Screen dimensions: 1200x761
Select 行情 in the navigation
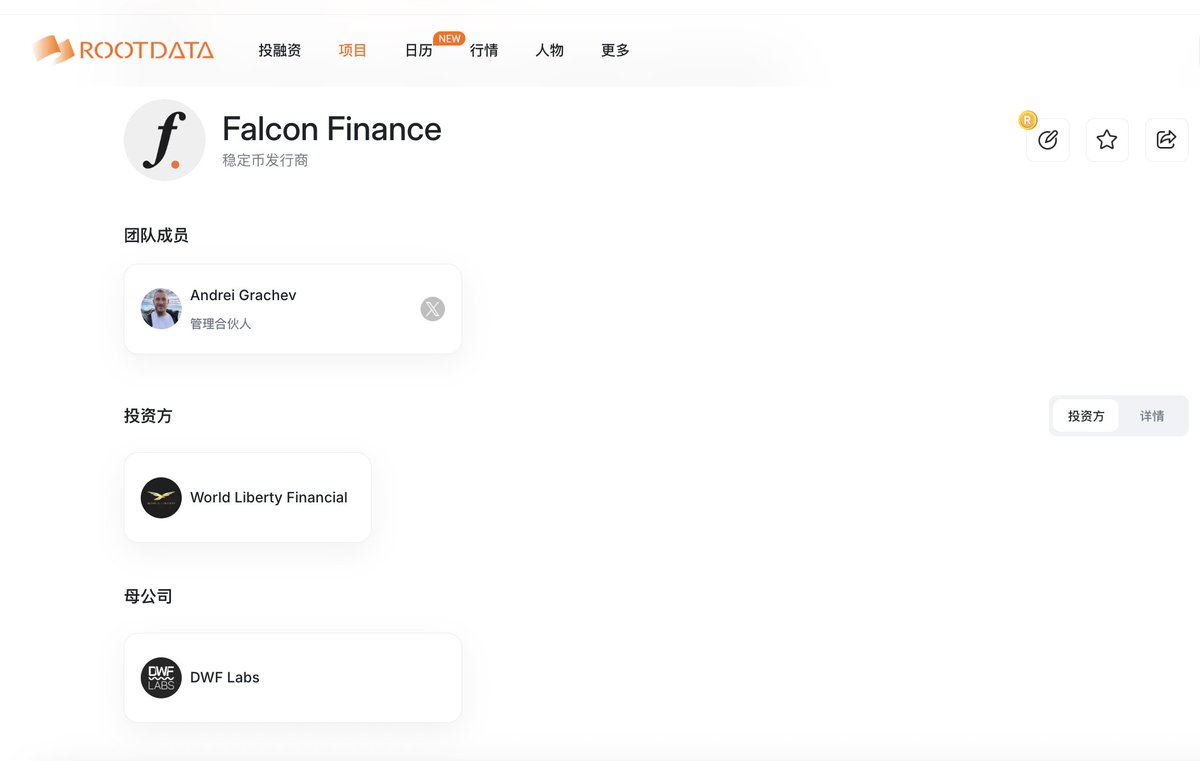(x=484, y=50)
